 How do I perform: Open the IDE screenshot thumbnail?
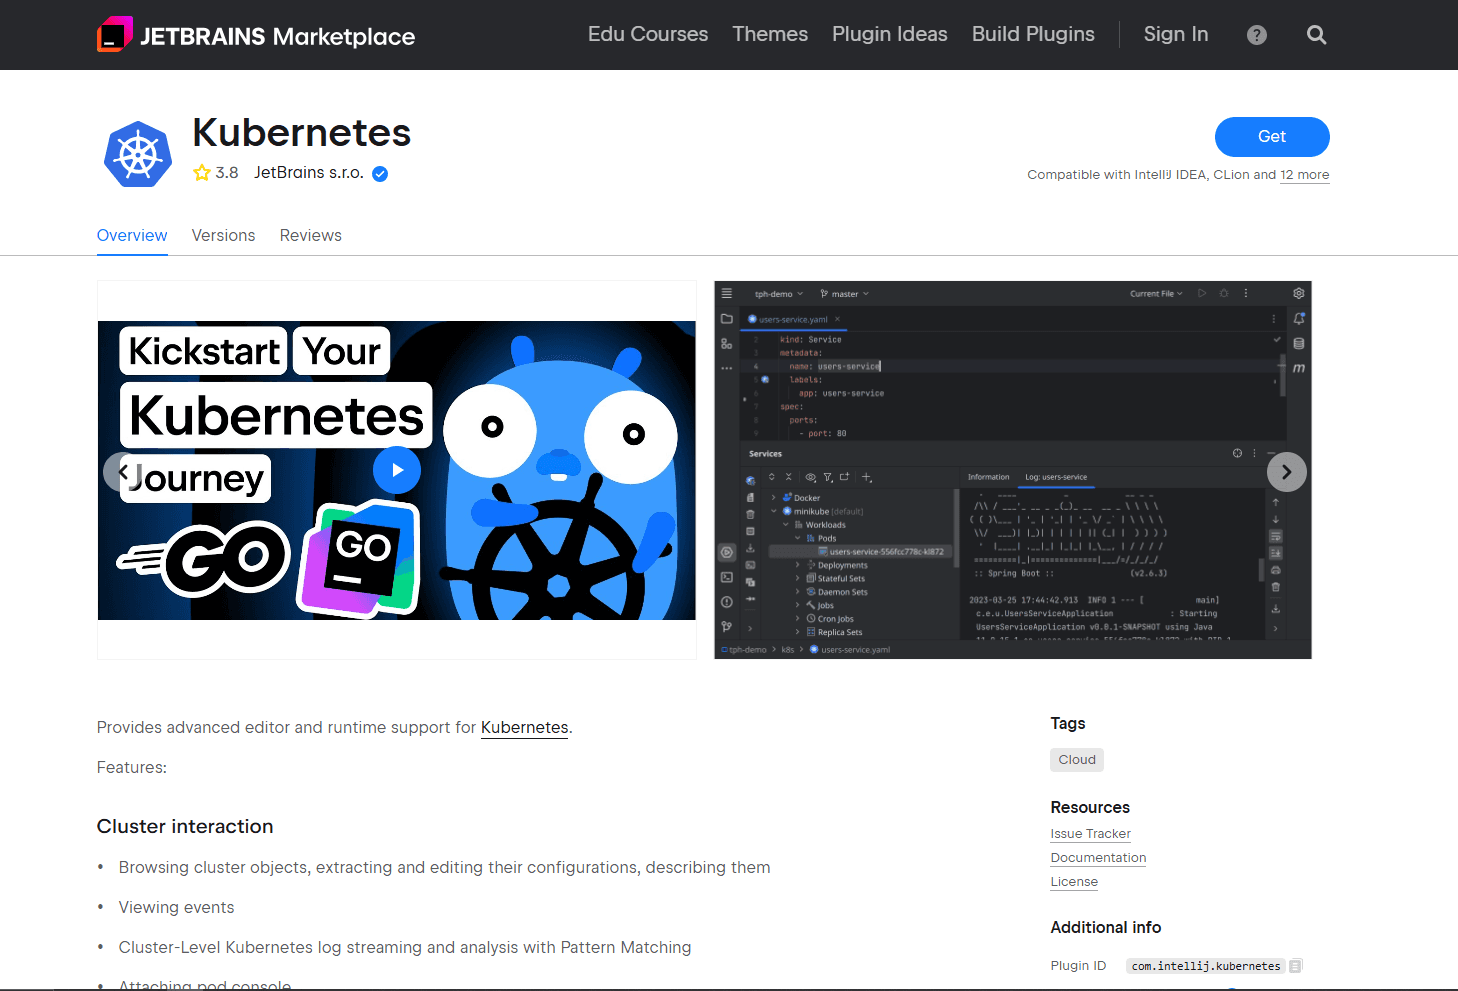tap(1013, 470)
